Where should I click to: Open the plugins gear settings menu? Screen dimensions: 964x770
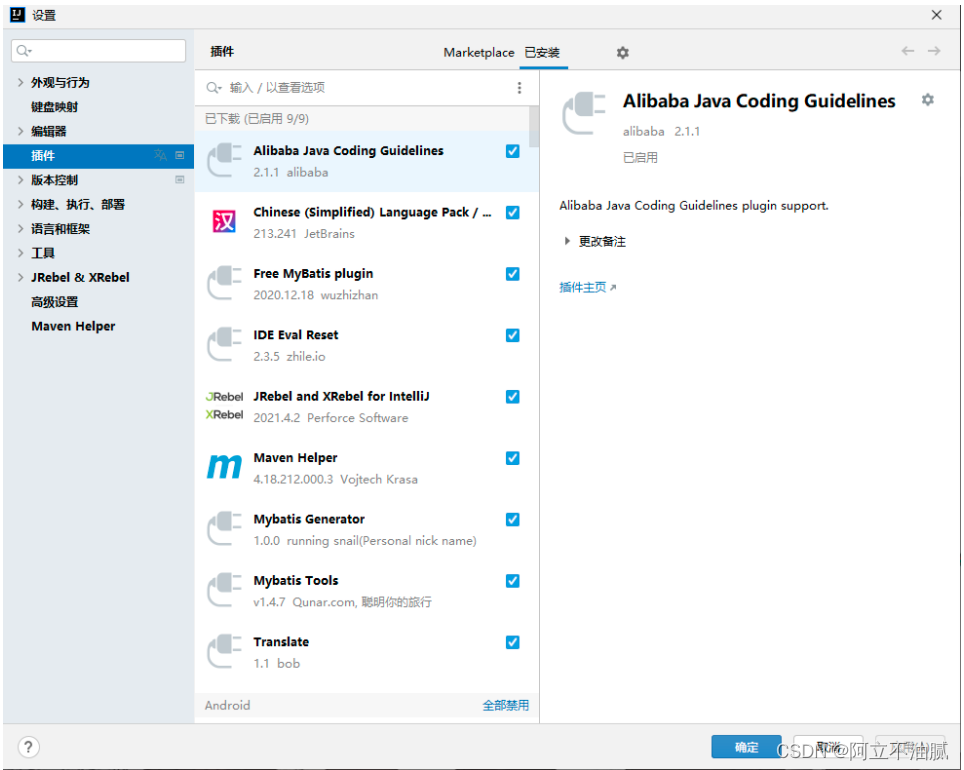click(623, 53)
